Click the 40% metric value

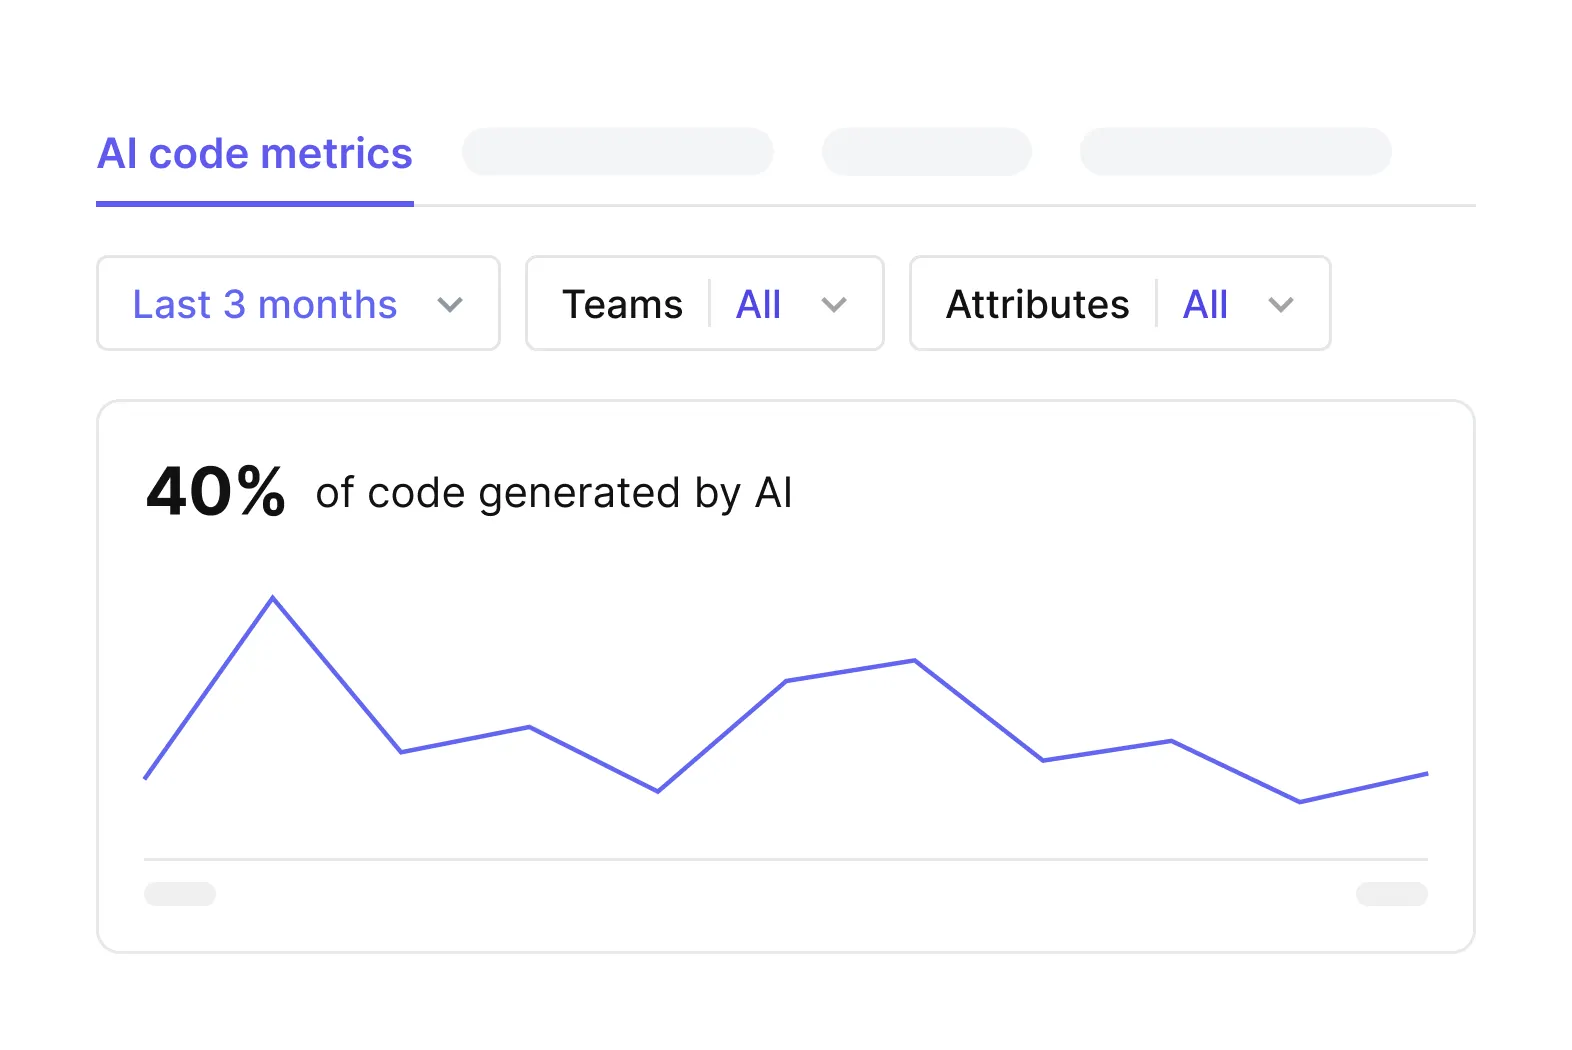point(216,491)
